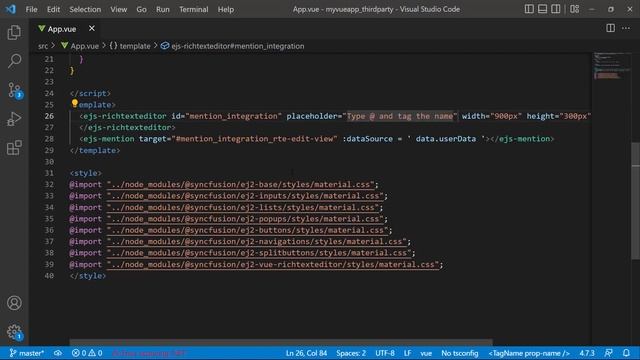Click the minimap code overview
The height and width of the screenshot is (360, 640).
tap(611, 65)
